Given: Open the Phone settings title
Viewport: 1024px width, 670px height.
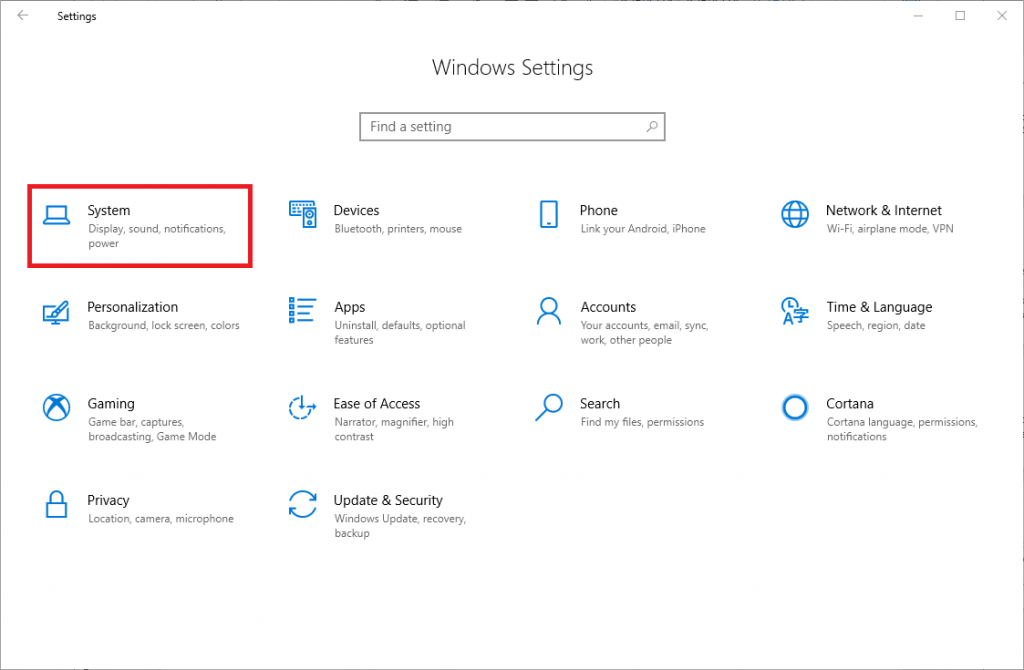Looking at the screenshot, I should (598, 210).
